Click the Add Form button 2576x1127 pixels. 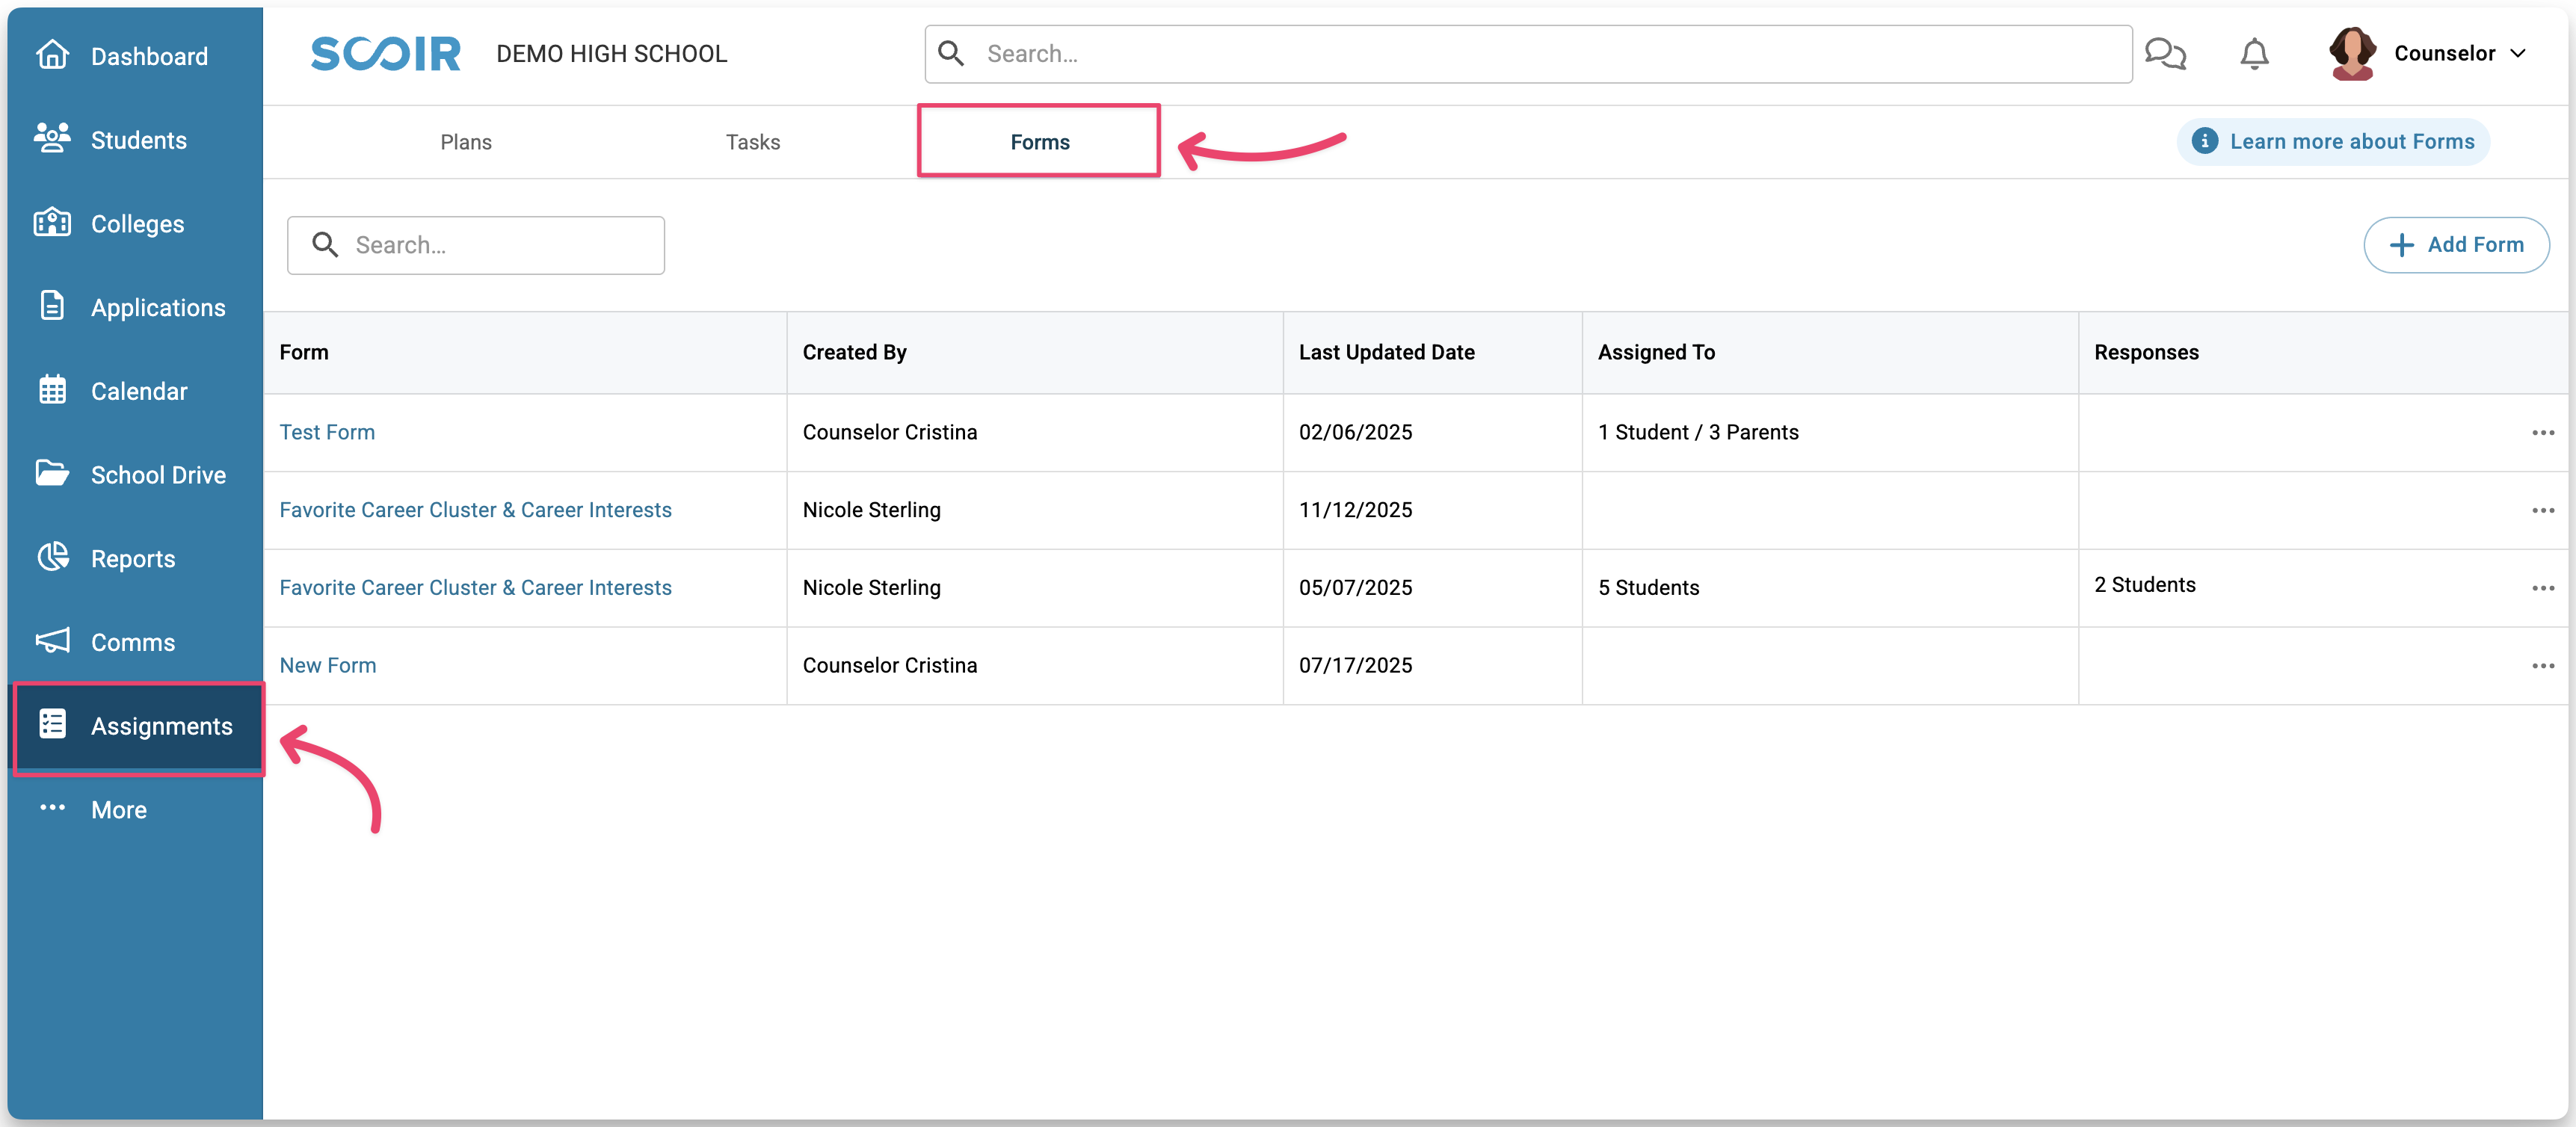click(2455, 245)
